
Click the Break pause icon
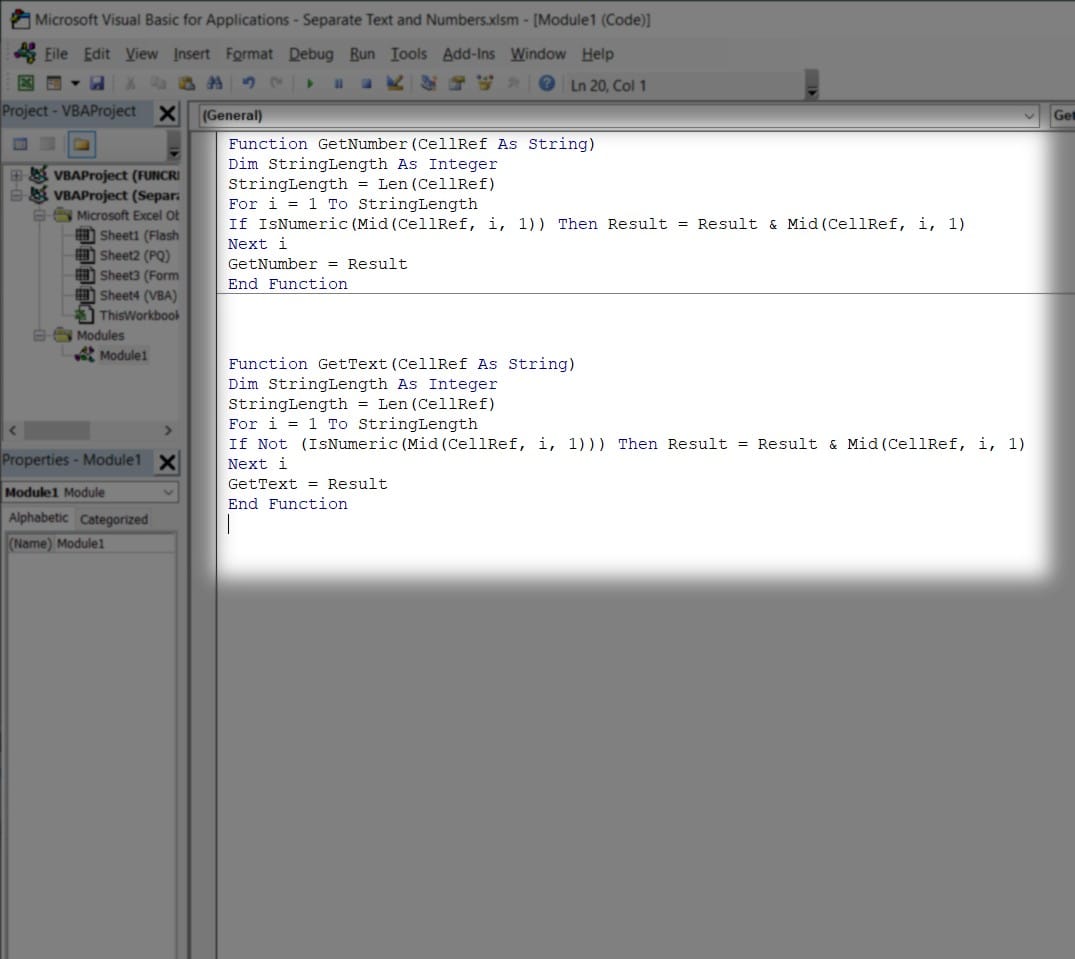coord(338,84)
